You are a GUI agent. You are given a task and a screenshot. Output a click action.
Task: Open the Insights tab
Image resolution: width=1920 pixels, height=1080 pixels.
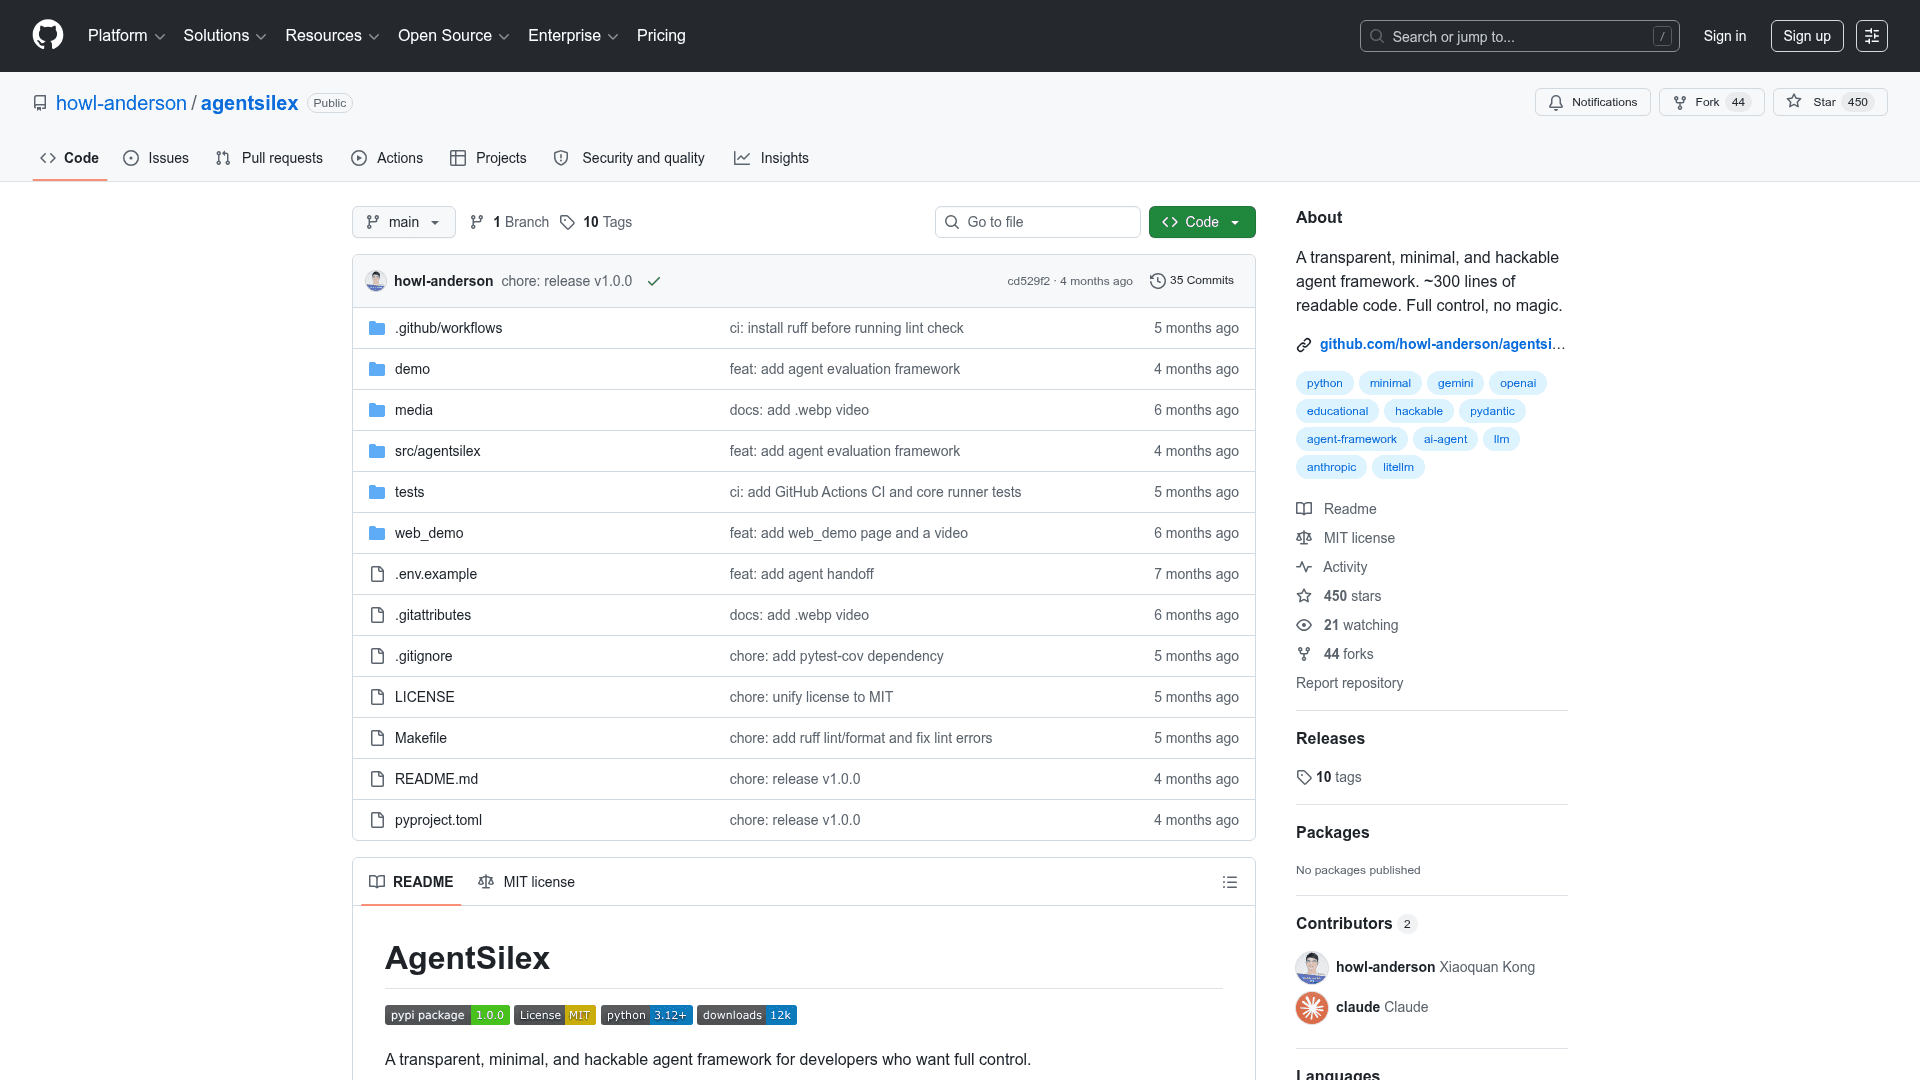(771, 158)
